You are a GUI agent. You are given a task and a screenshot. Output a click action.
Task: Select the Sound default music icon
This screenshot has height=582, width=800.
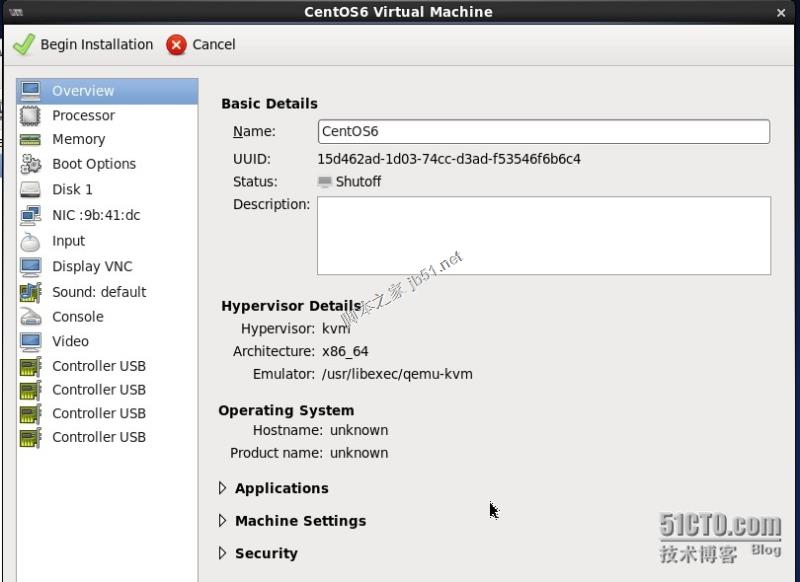31,292
